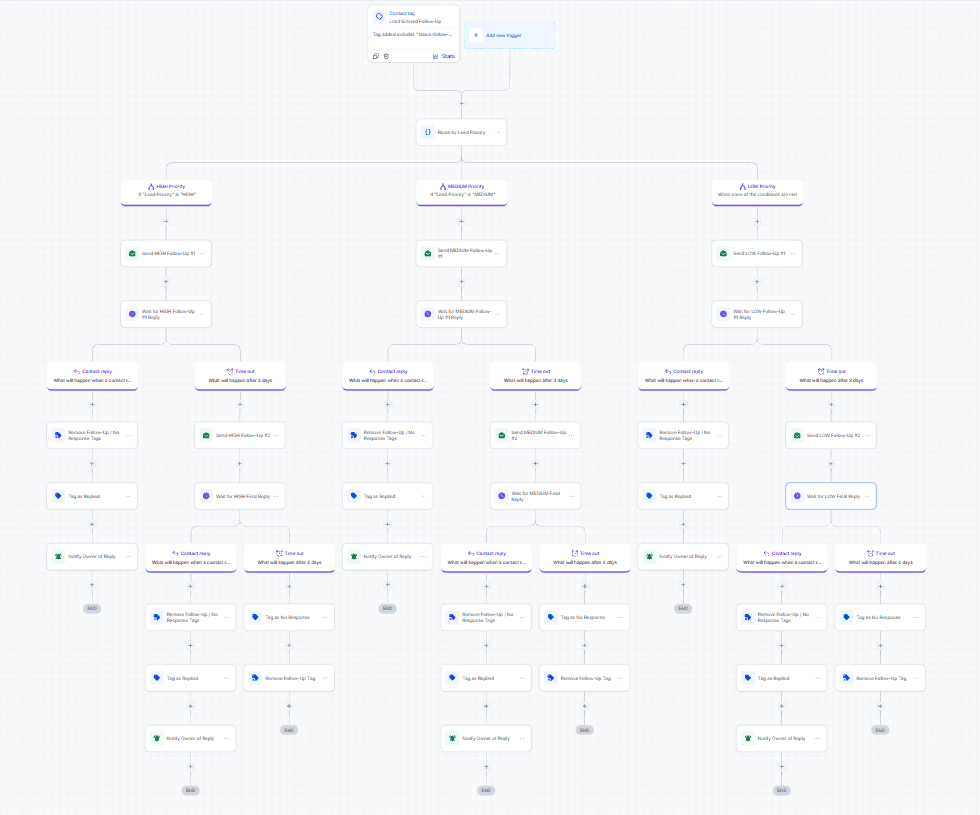Screen dimensions: 980x815
Task: Open the three-dot menu on Wait for LOW Final Reply
Action: tap(867, 496)
